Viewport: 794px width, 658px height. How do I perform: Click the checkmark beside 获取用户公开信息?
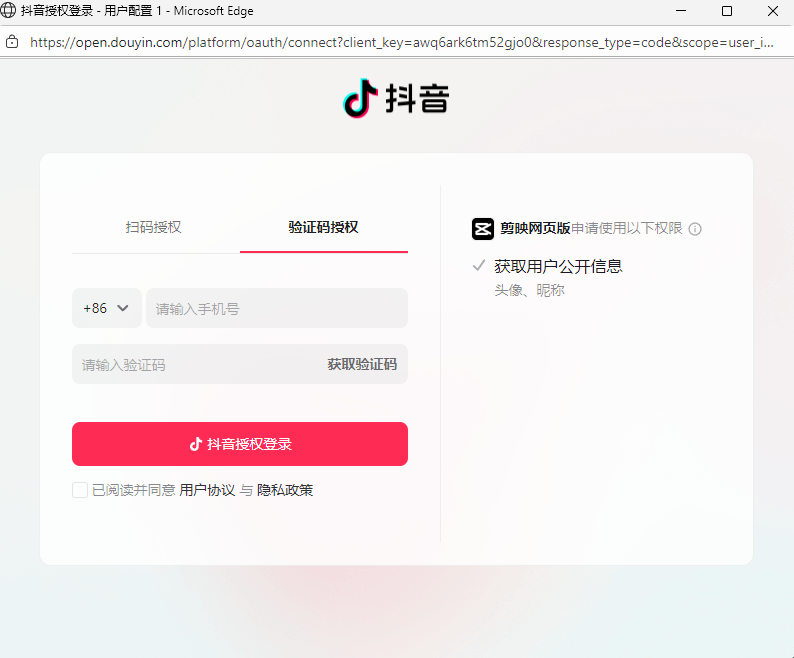(479, 265)
